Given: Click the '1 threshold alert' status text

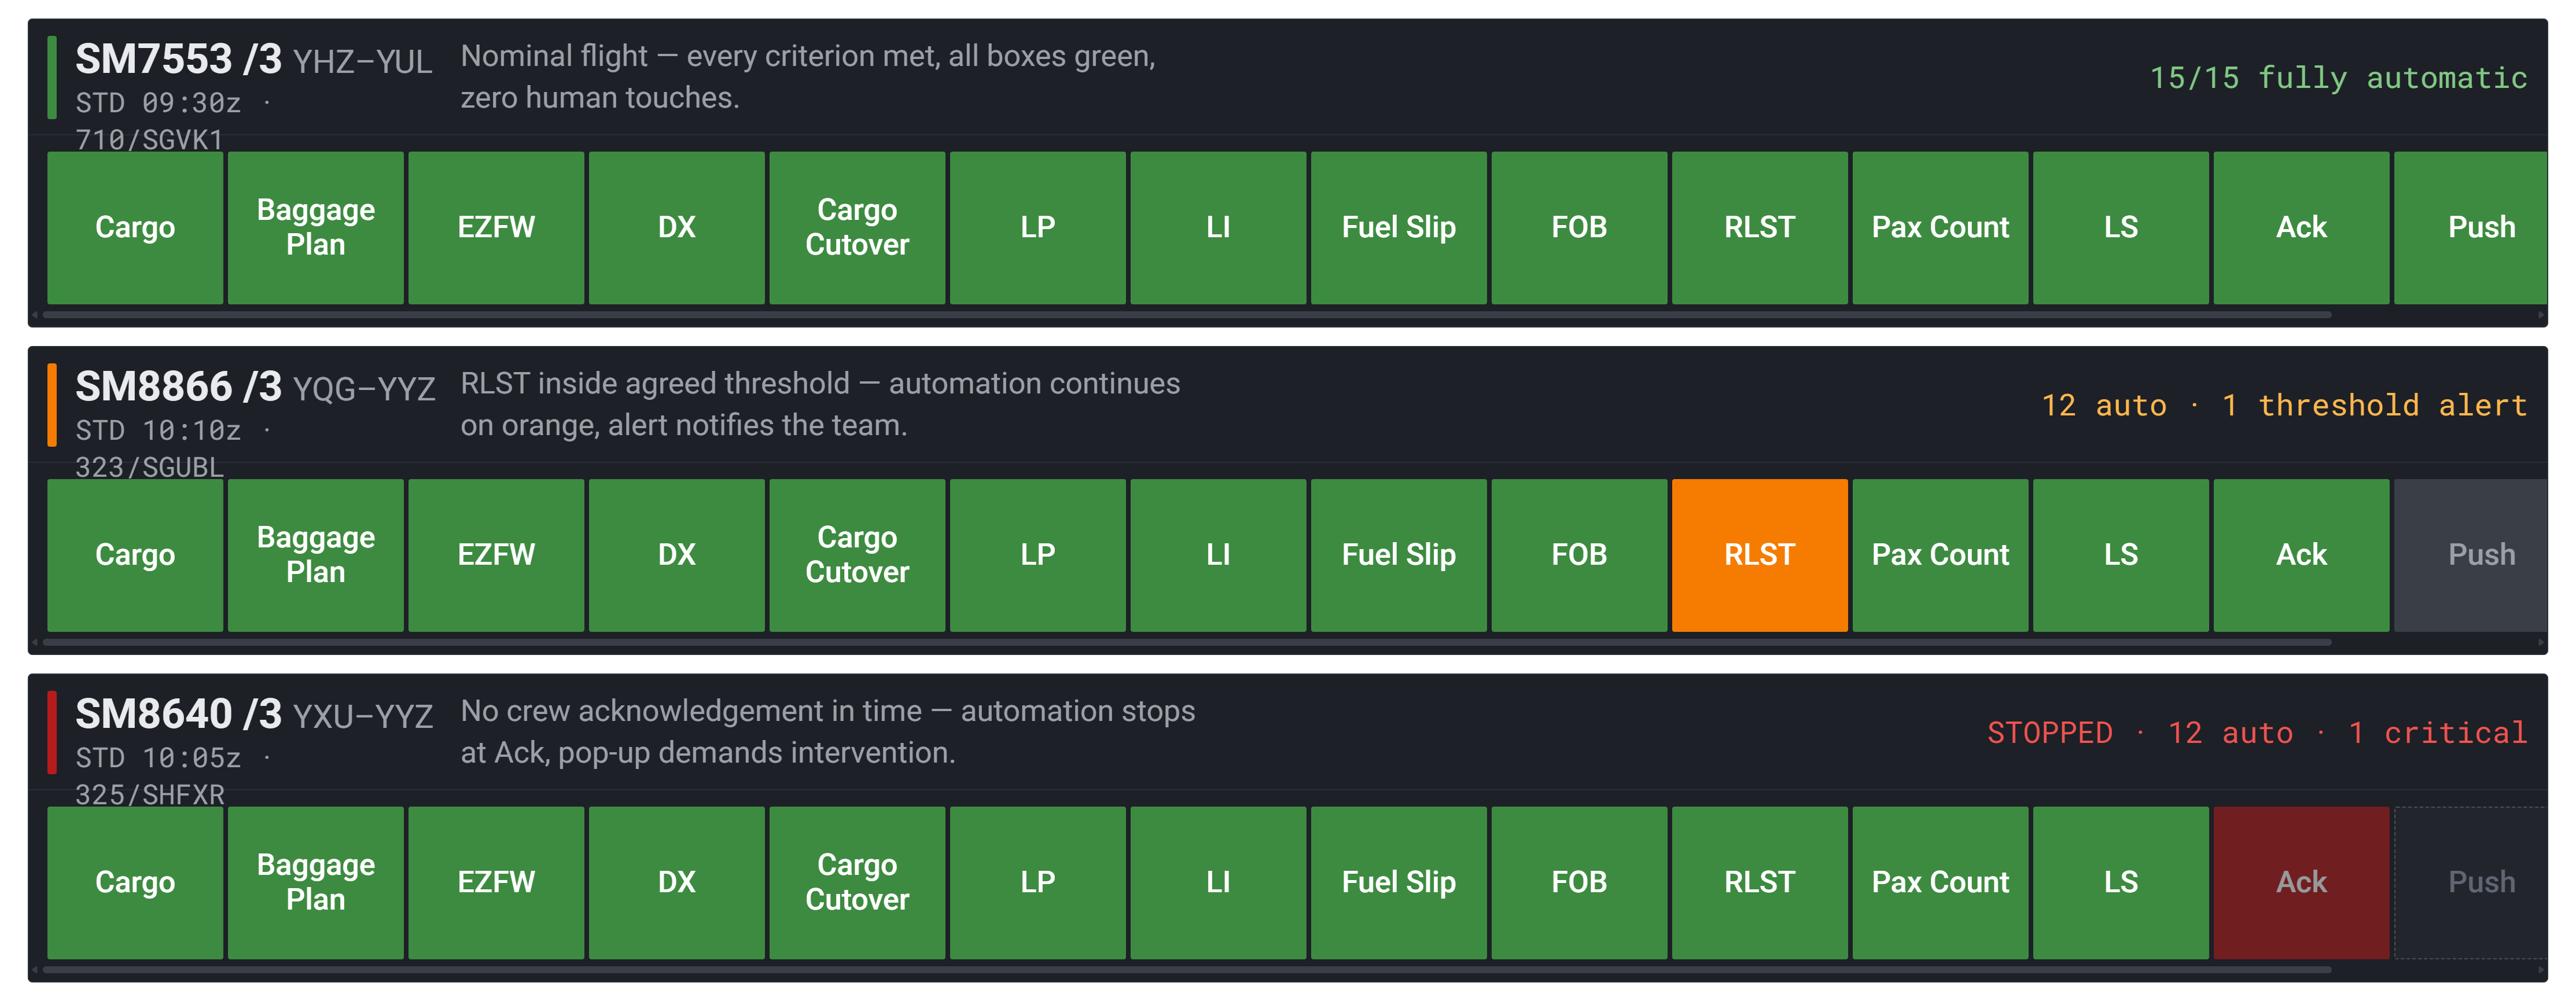Looking at the screenshot, I should [2374, 405].
